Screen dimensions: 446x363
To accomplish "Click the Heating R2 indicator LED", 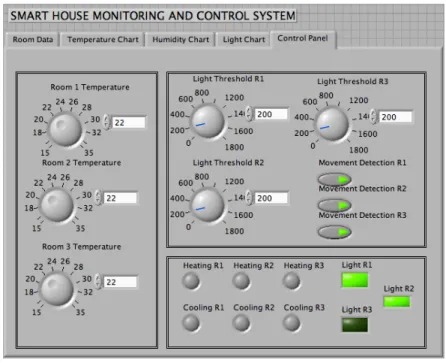I will 241,281.
